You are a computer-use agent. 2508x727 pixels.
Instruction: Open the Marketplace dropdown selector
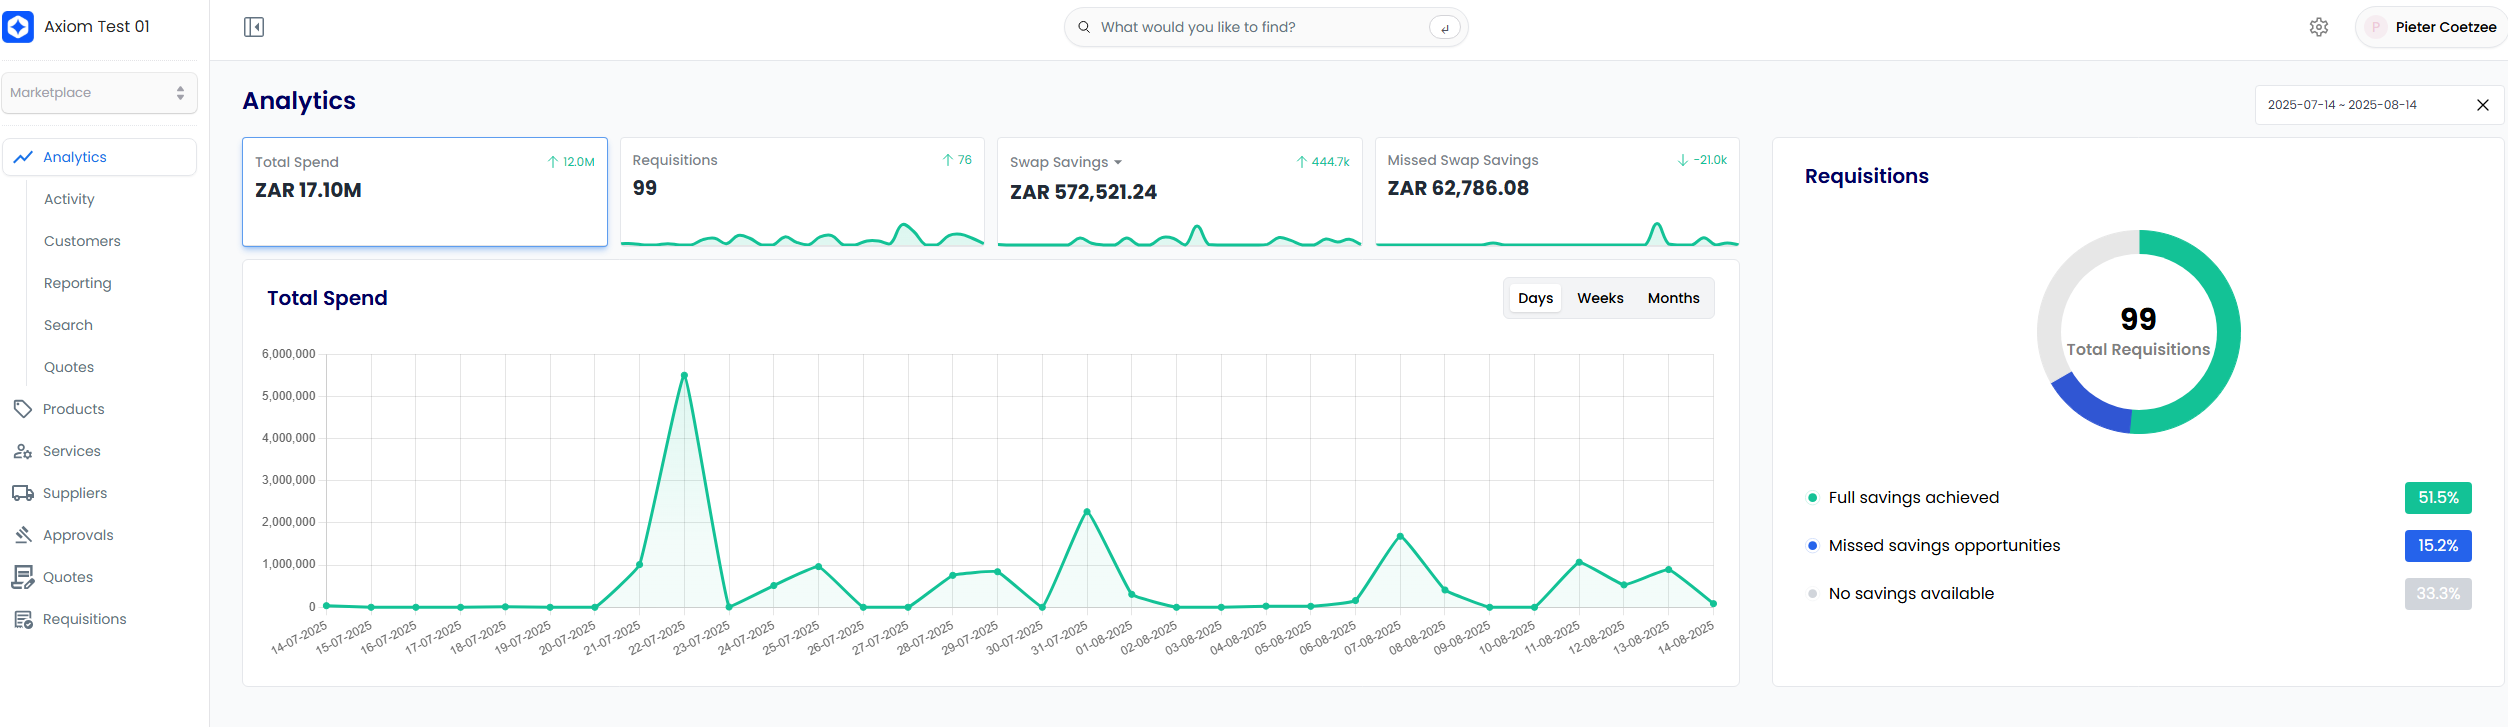pyautogui.click(x=99, y=93)
